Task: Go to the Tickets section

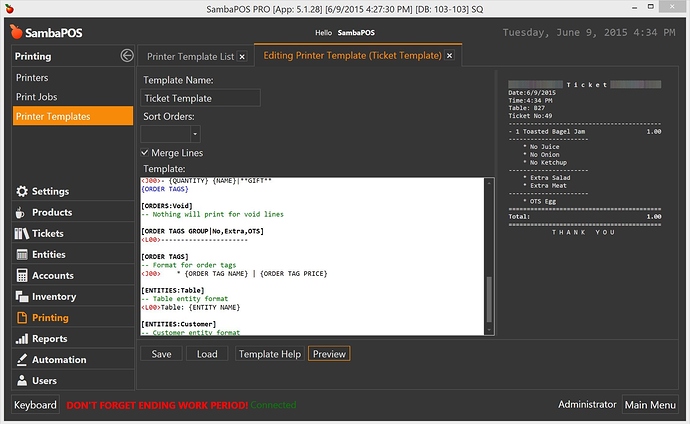Action: [x=48, y=234]
